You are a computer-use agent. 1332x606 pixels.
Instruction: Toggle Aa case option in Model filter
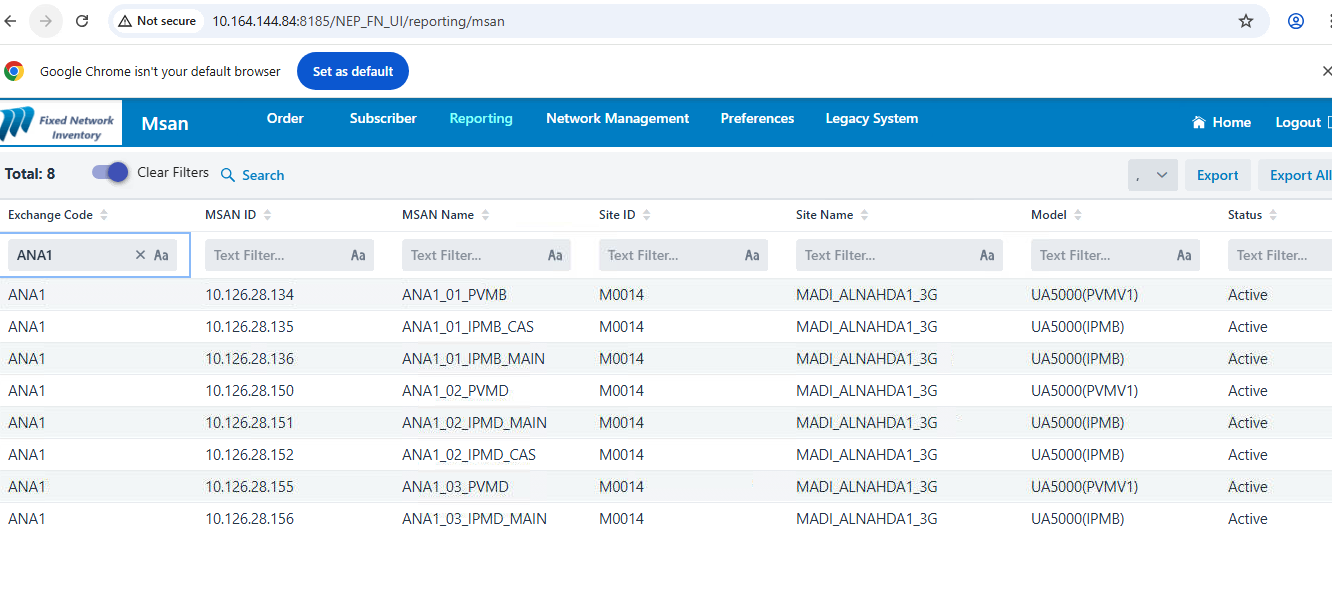pyautogui.click(x=1184, y=255)
